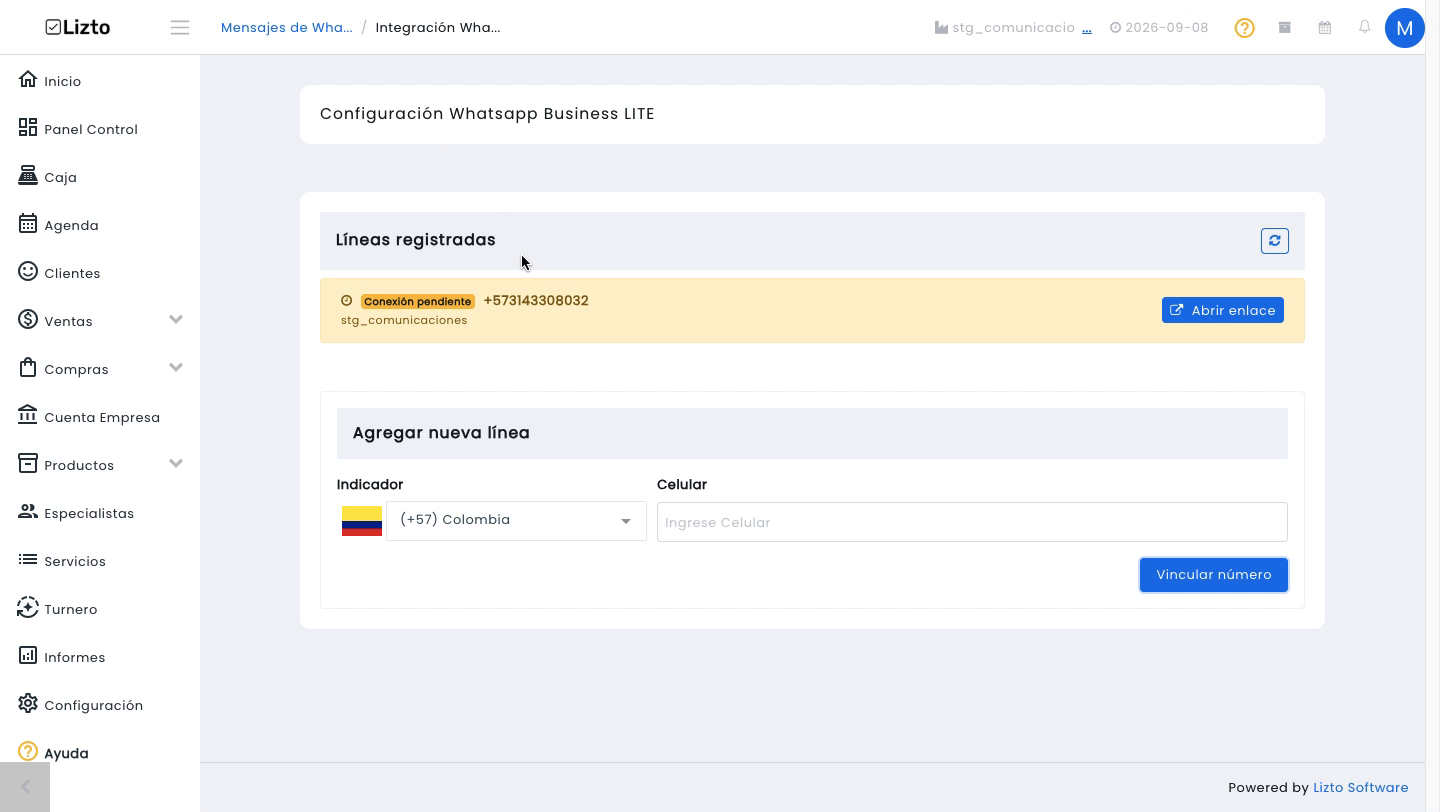Open the yellow help question icon
The image size is (1440, 812).
point(1244,28)
